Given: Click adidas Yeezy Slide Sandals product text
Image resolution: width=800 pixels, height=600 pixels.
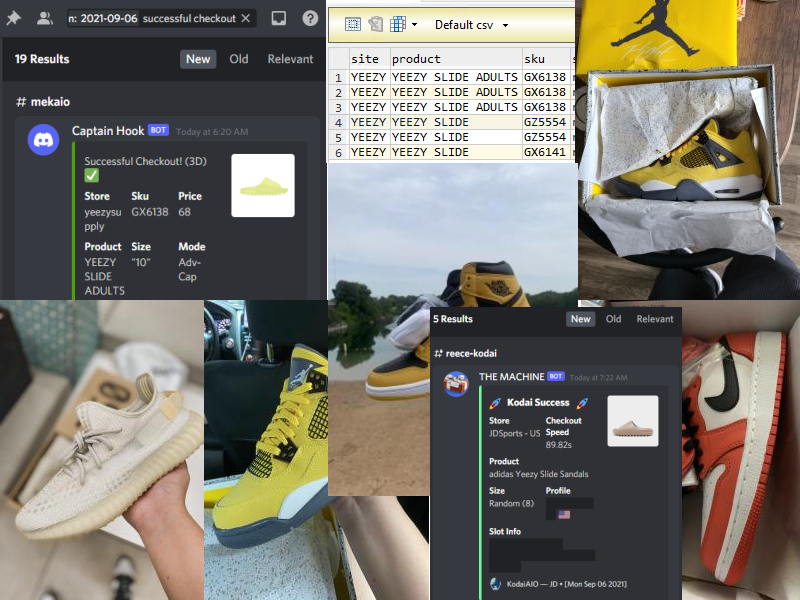Looking at the screenshot, I should click(x=538, y=474).
